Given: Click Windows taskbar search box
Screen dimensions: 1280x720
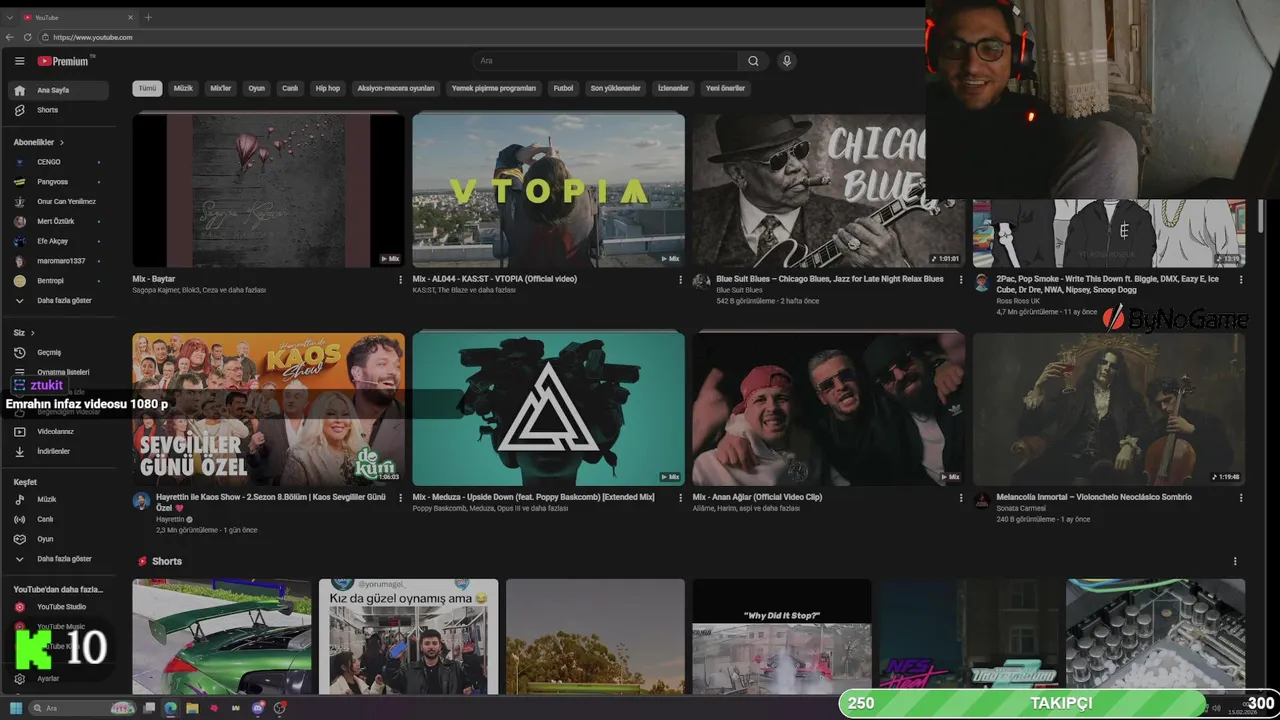Looking at the screenshot, I should [82, 708].
